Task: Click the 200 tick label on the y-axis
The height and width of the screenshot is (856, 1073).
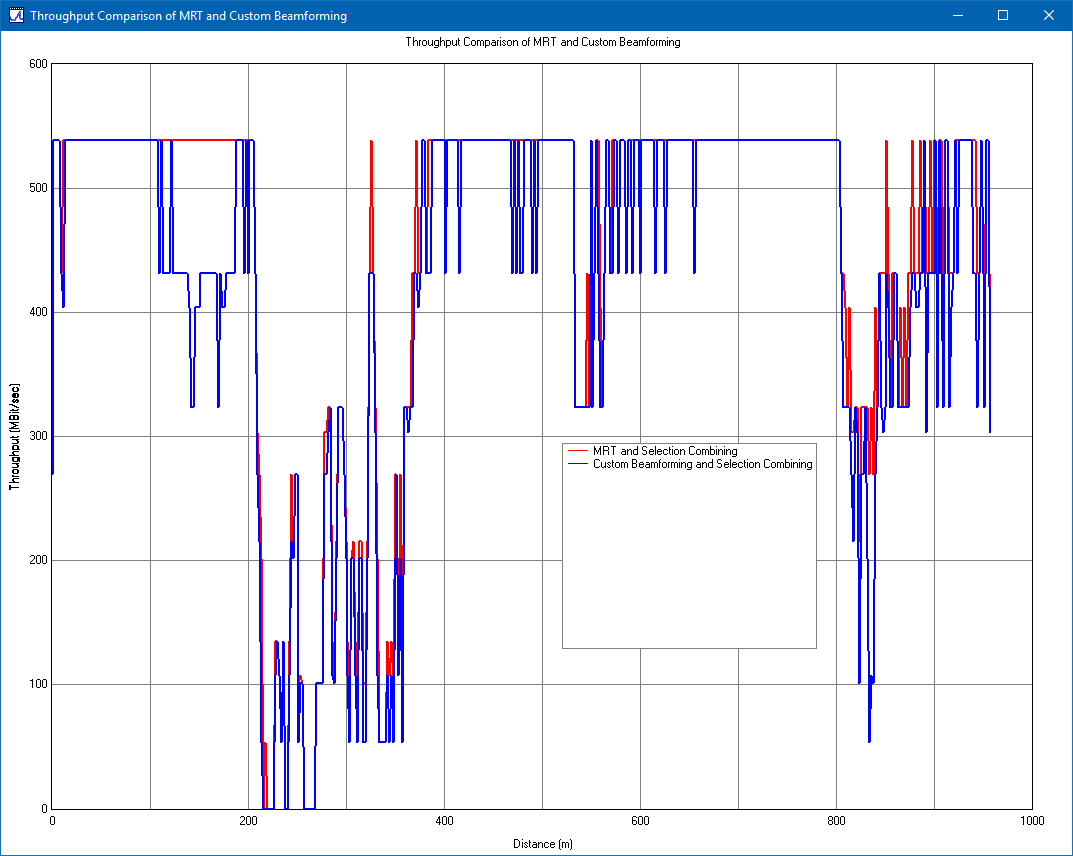Action: click(x=38, y=560)
